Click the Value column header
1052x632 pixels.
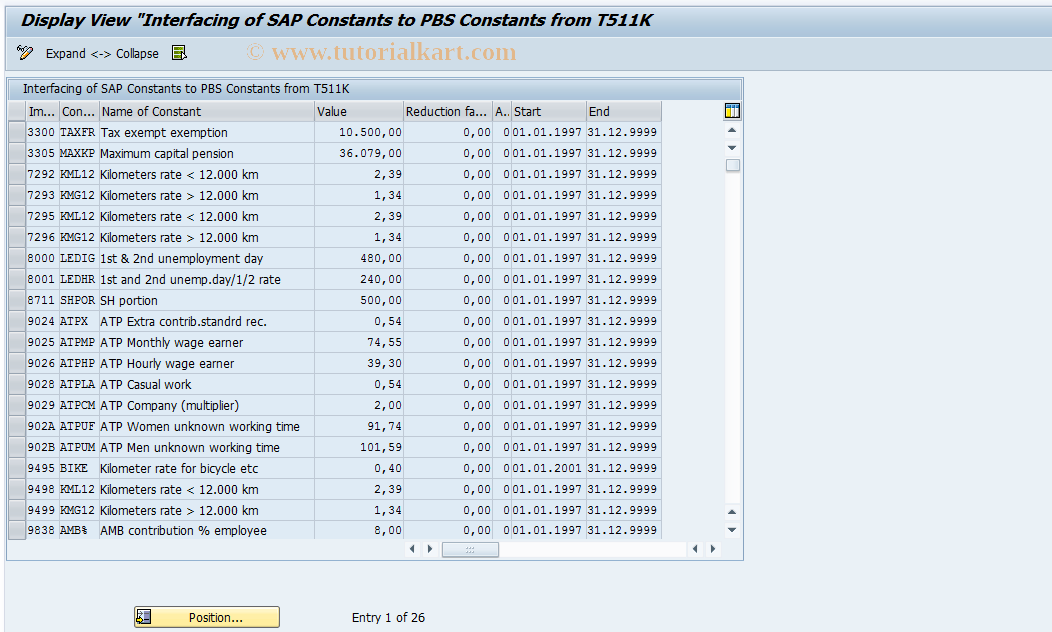[359, 111]
